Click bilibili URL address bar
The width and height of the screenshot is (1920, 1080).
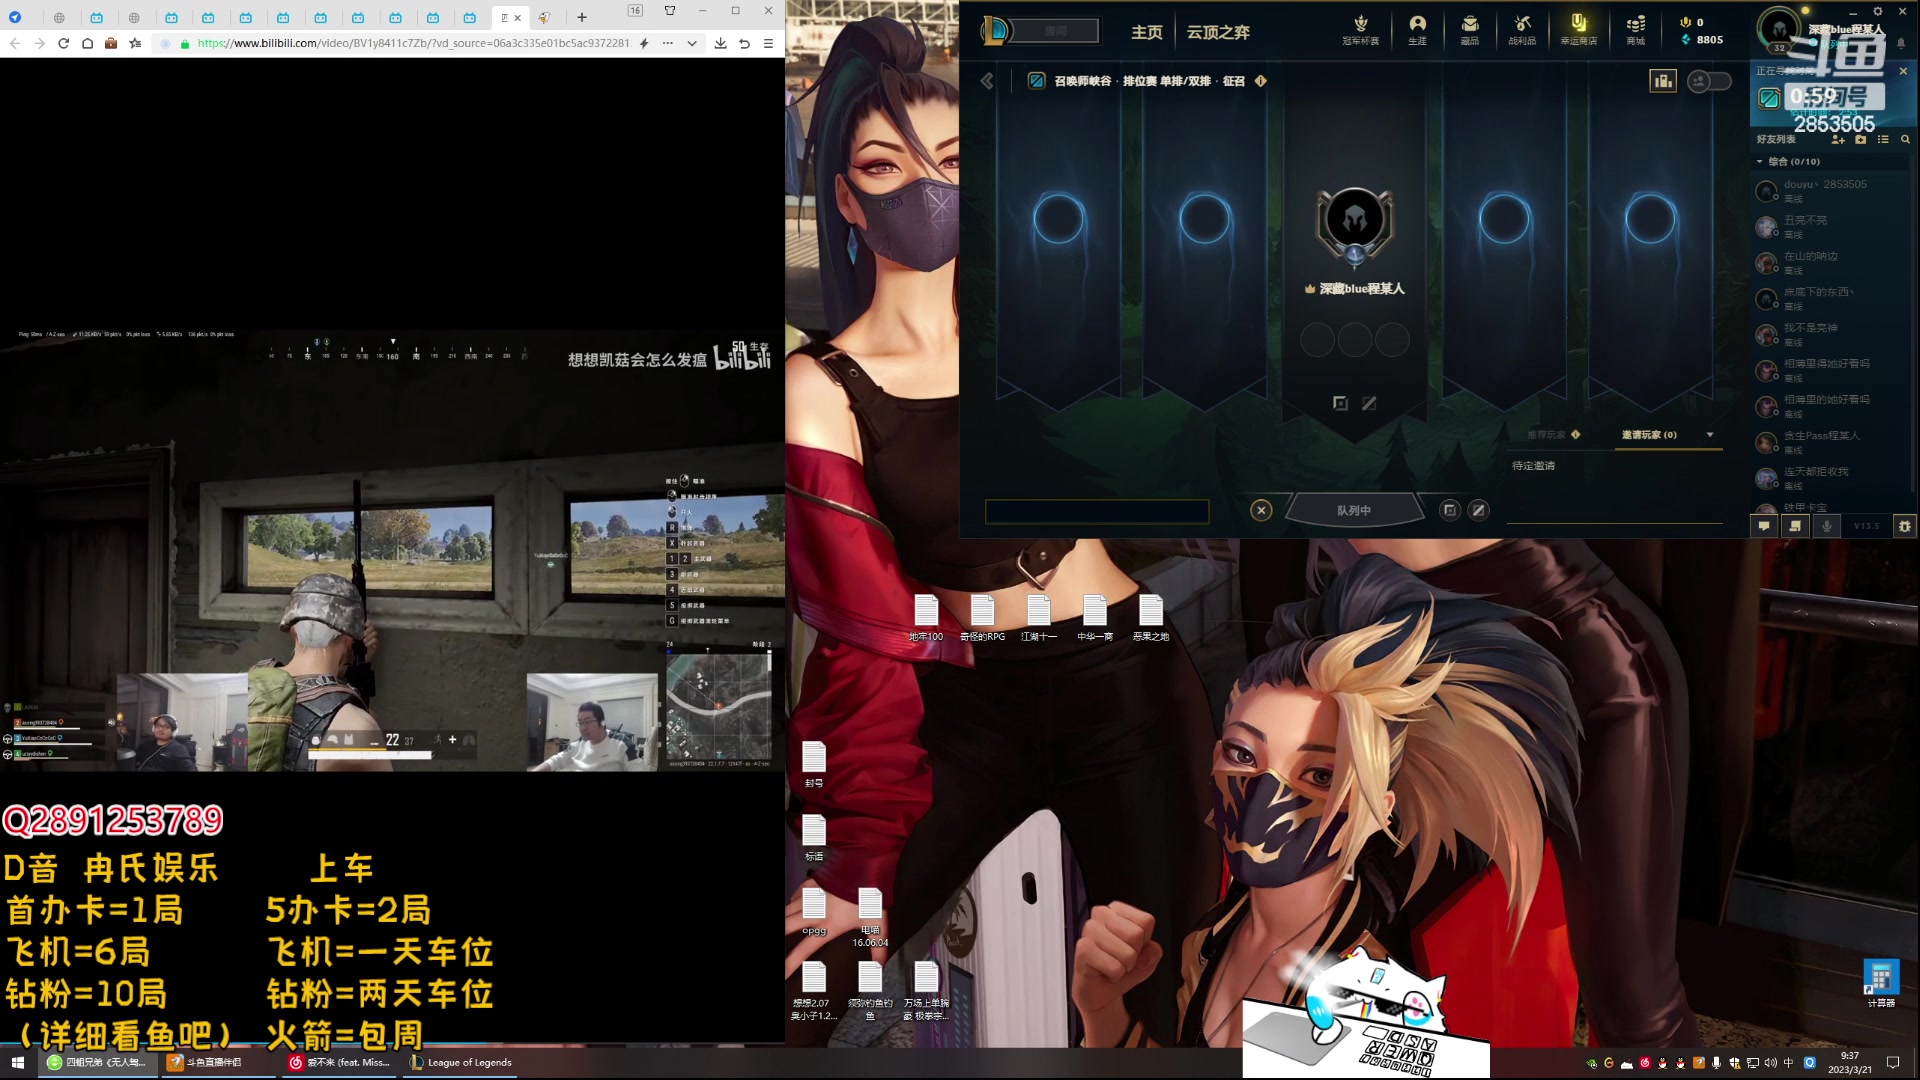[413, 43]
